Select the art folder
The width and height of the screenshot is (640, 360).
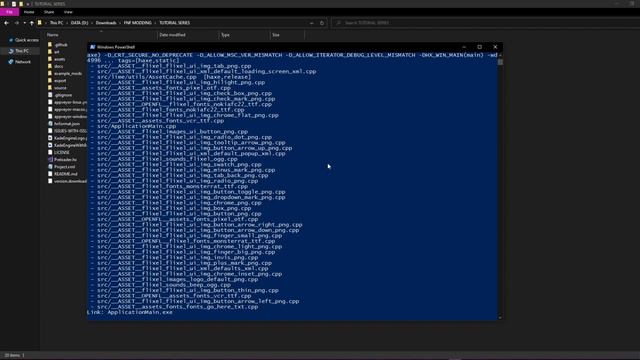click(57, 52)
